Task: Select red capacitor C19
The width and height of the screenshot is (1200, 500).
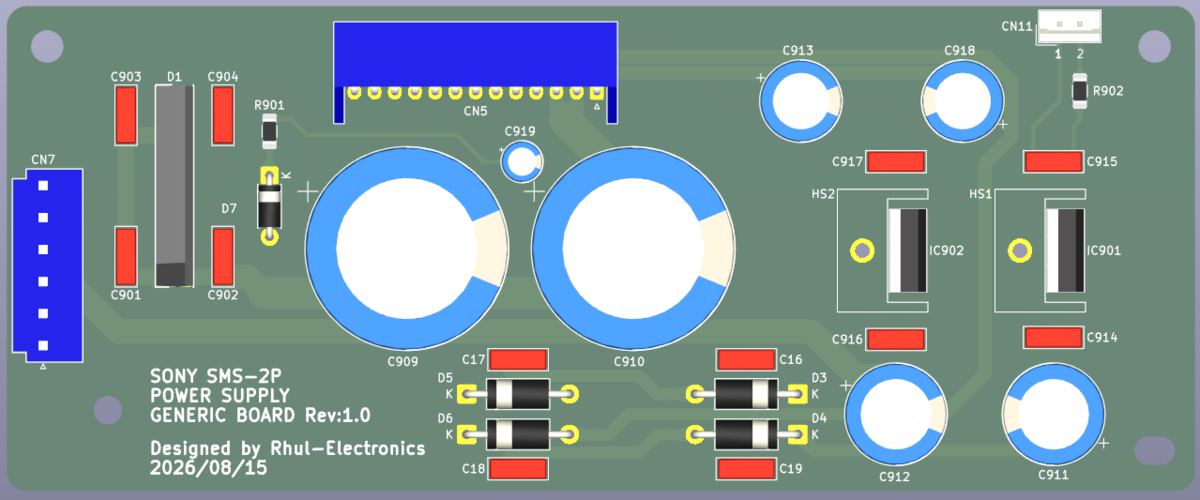Action: pyautogui.click(x=747, y=467)
